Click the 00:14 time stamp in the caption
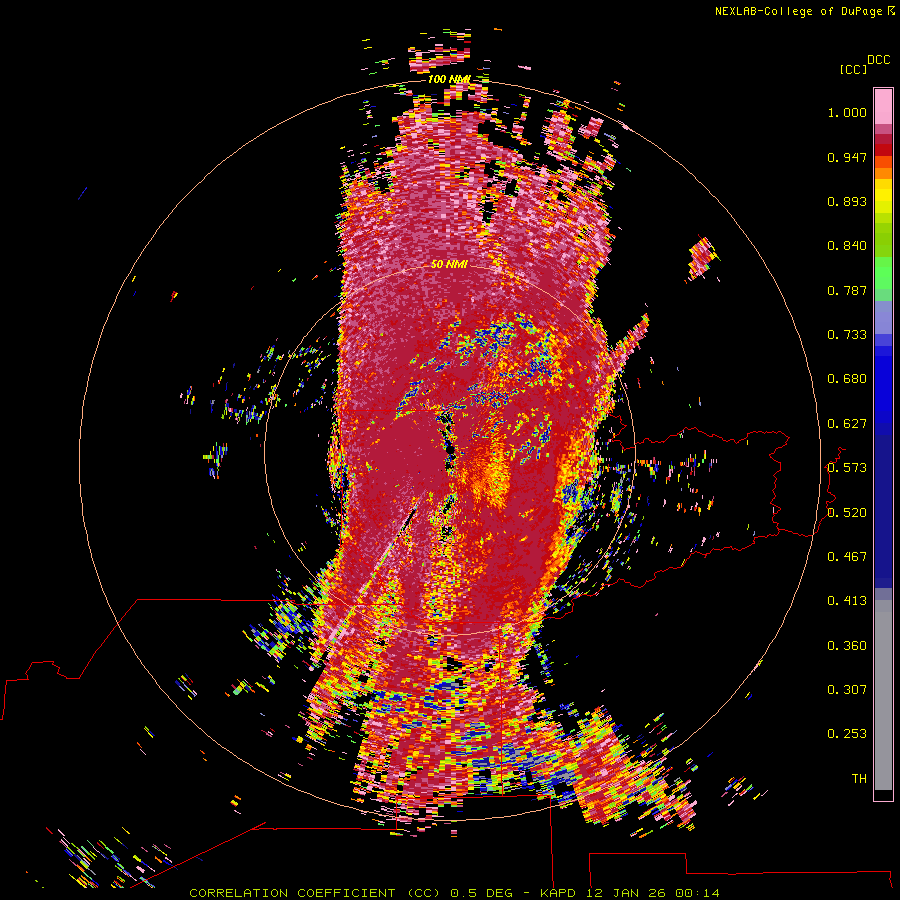This screenshot has height=900, width=900. (697, 893)
